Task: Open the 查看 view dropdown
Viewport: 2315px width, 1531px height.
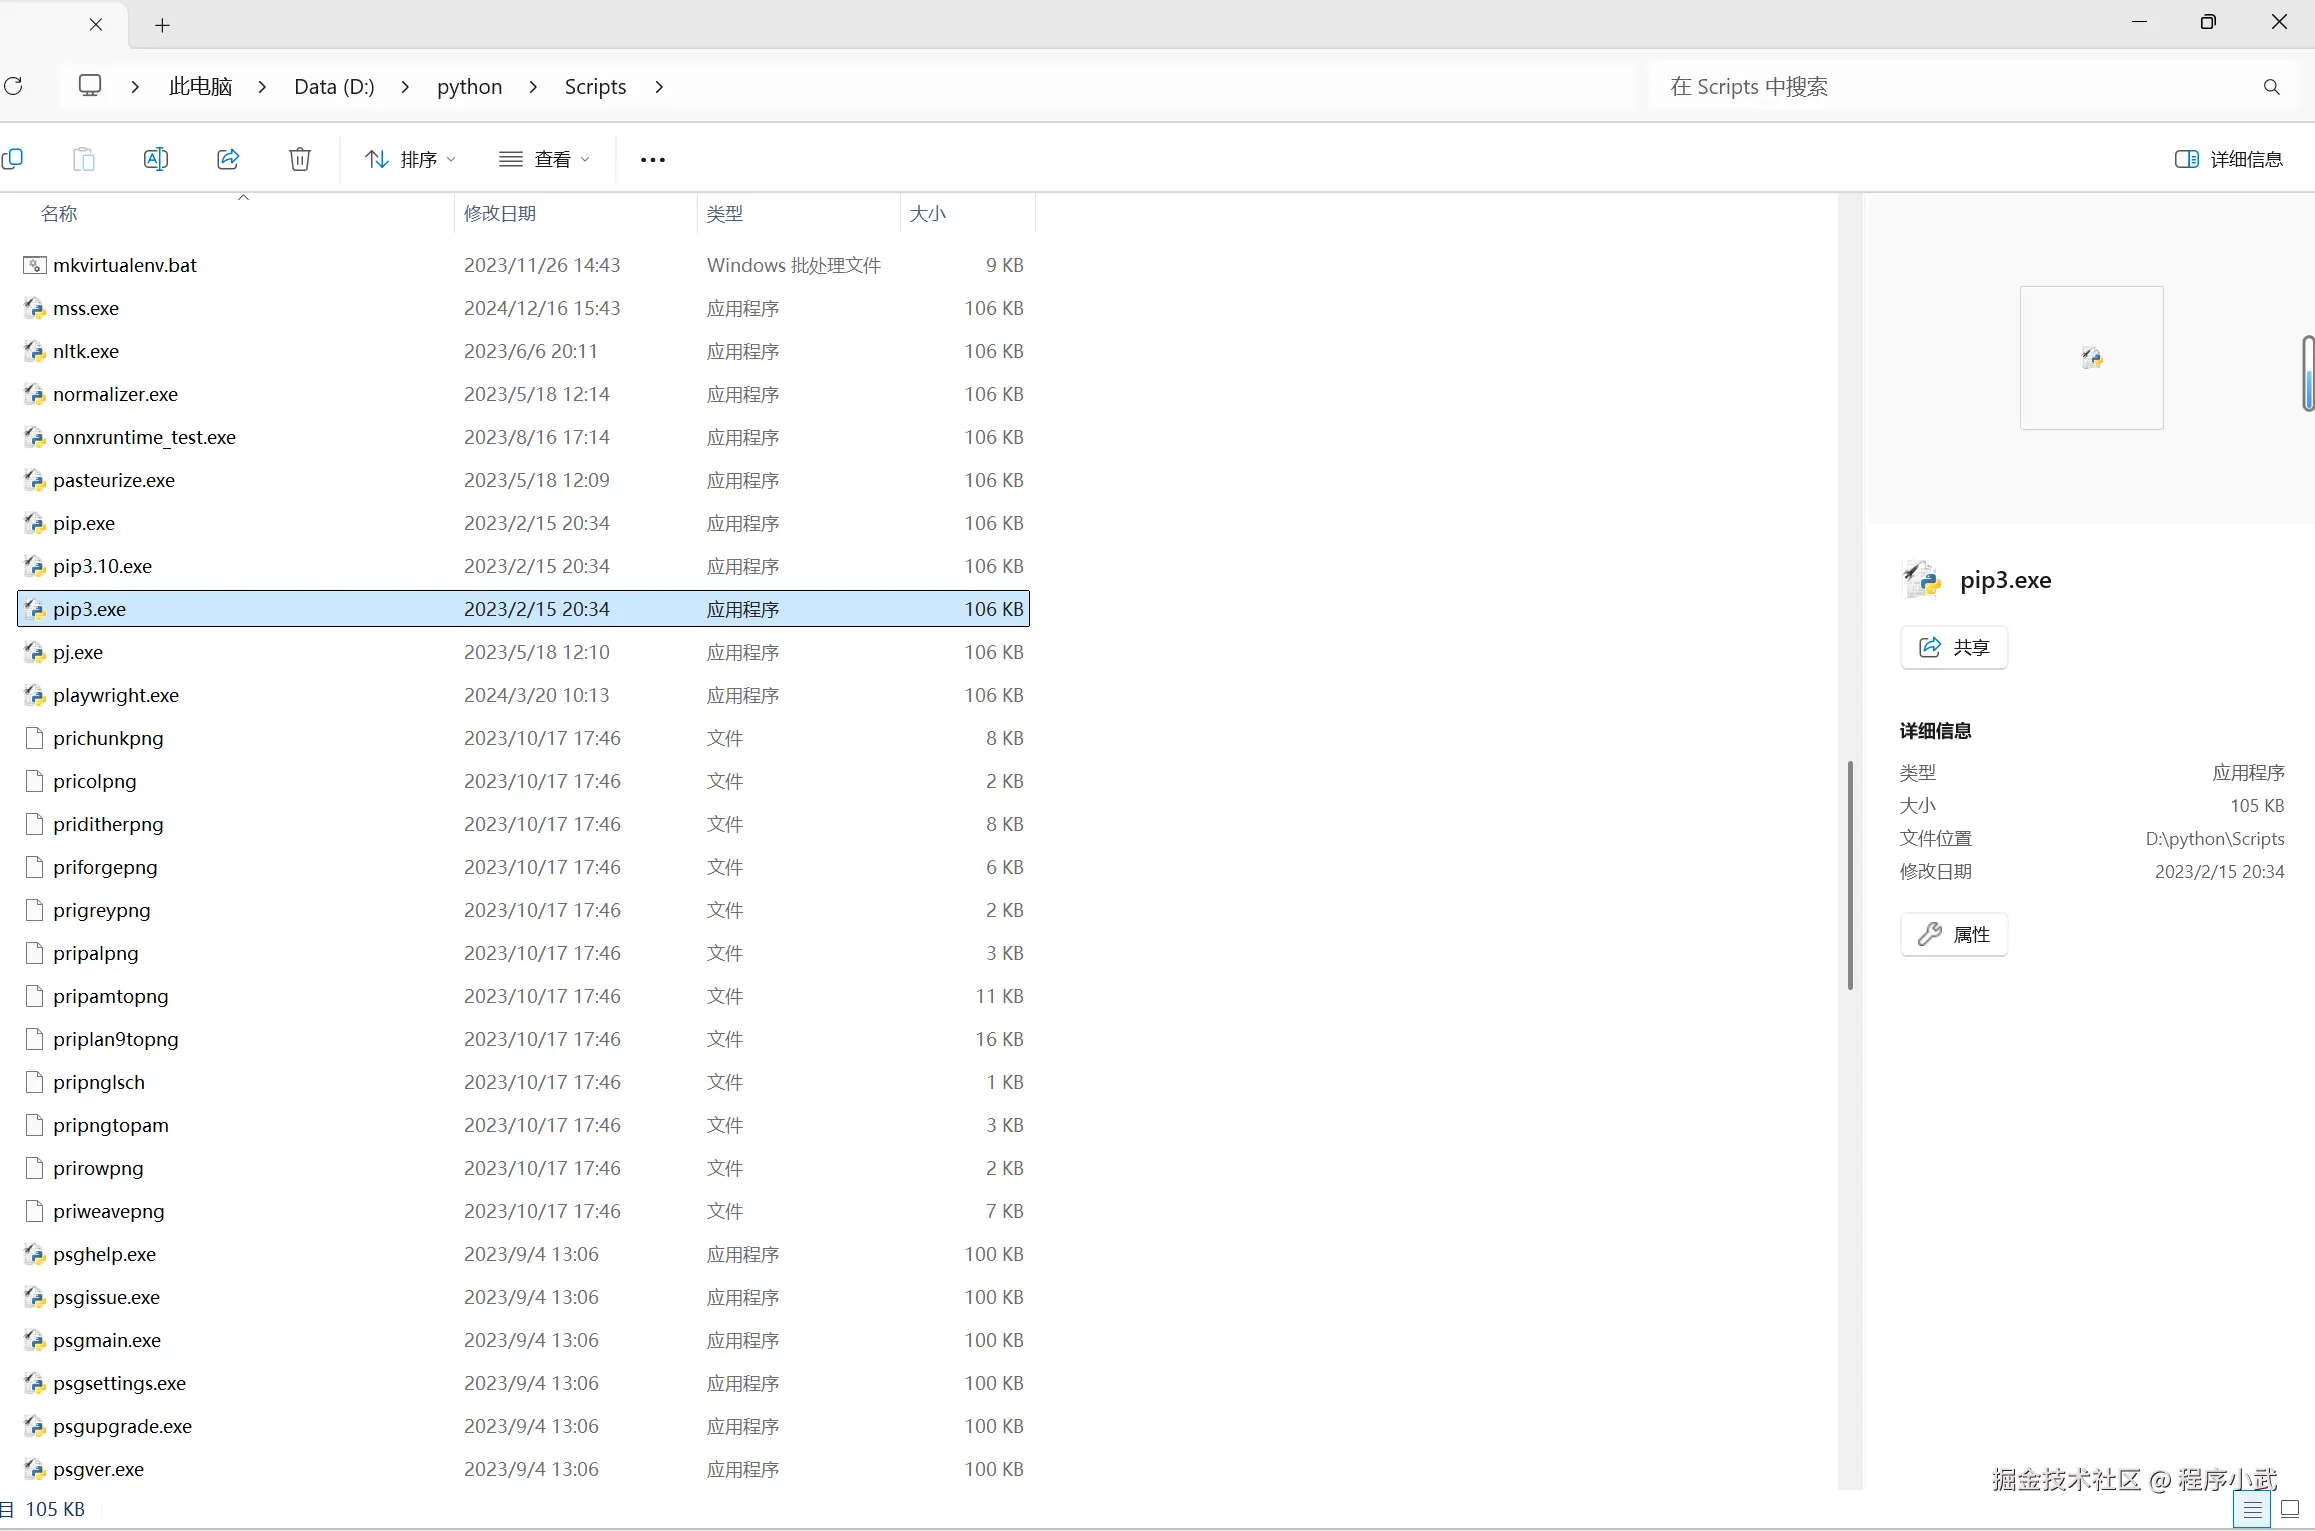Action: [545, 159]
